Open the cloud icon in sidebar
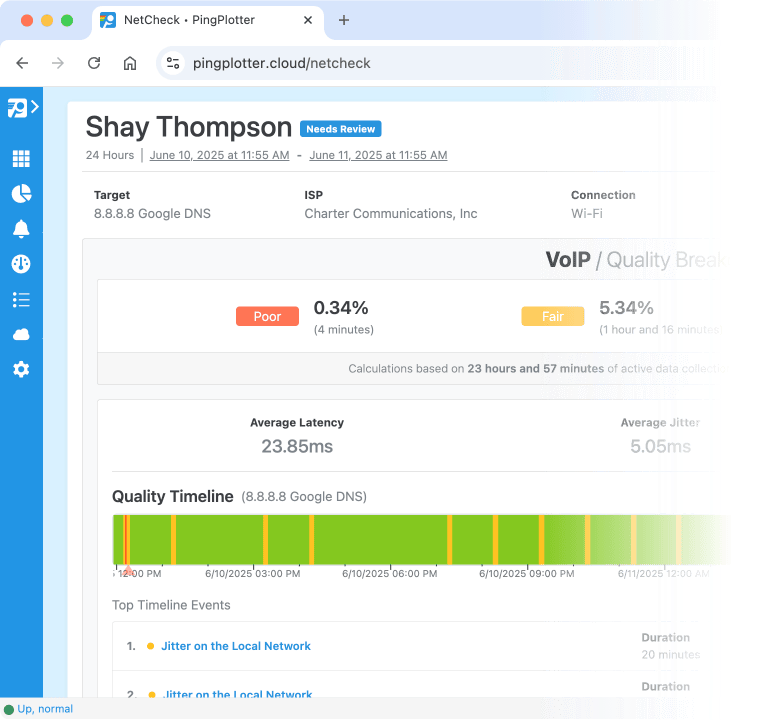The width and height of the screenshot is (770, 720). [21, 334]
